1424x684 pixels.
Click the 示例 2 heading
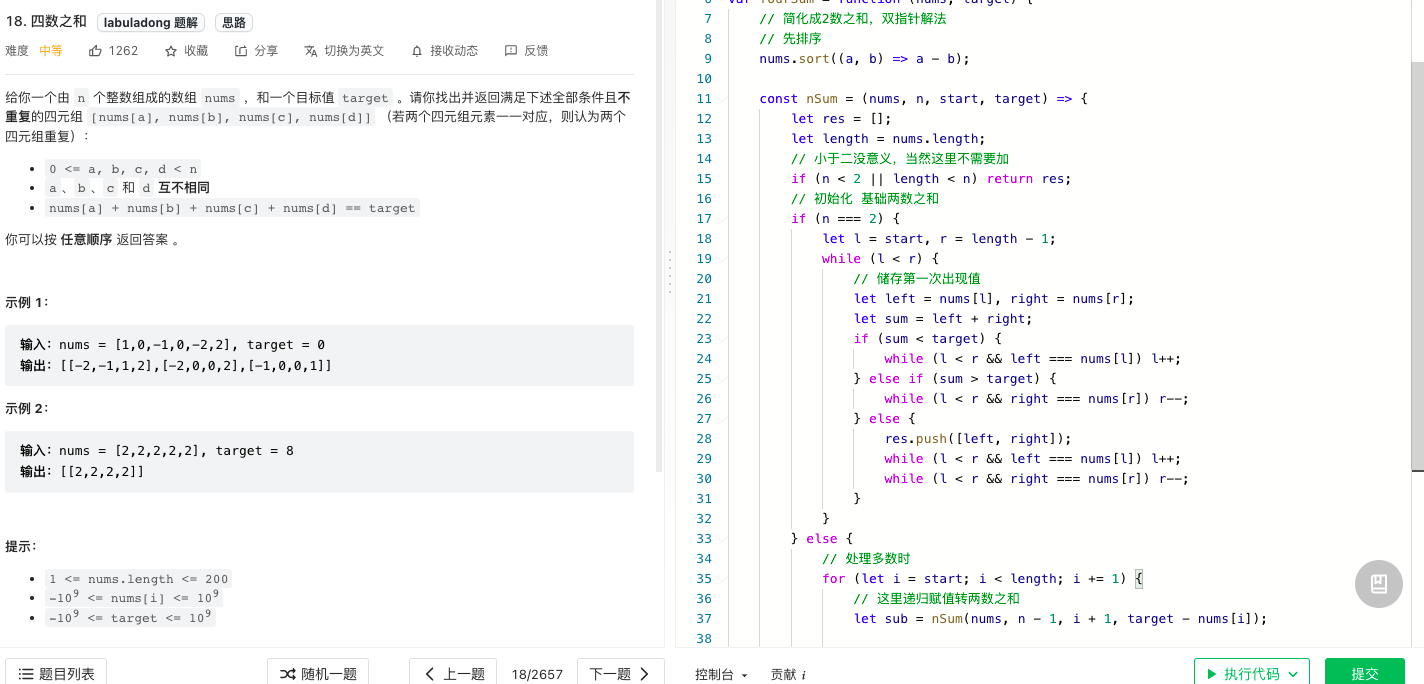click(x=27, y=408)
